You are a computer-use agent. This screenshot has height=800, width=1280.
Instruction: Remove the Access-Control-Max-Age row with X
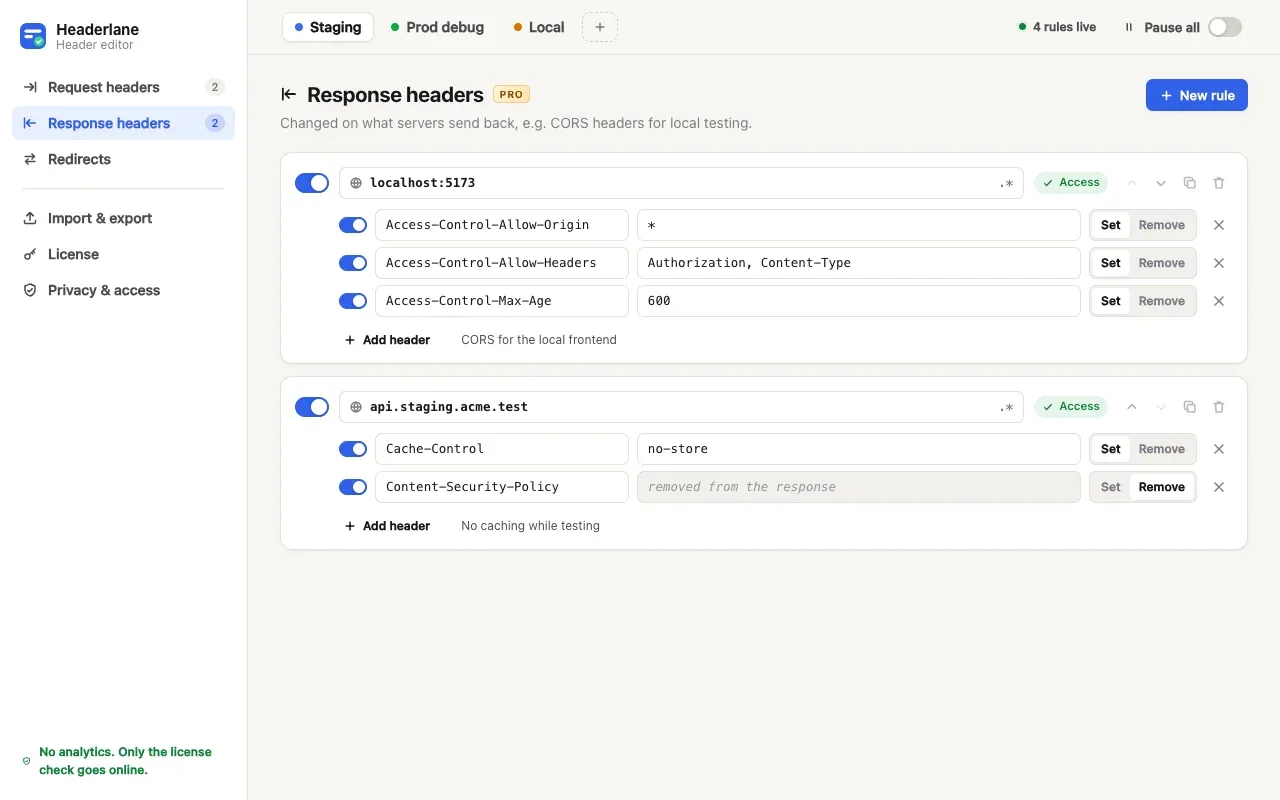1219,301
